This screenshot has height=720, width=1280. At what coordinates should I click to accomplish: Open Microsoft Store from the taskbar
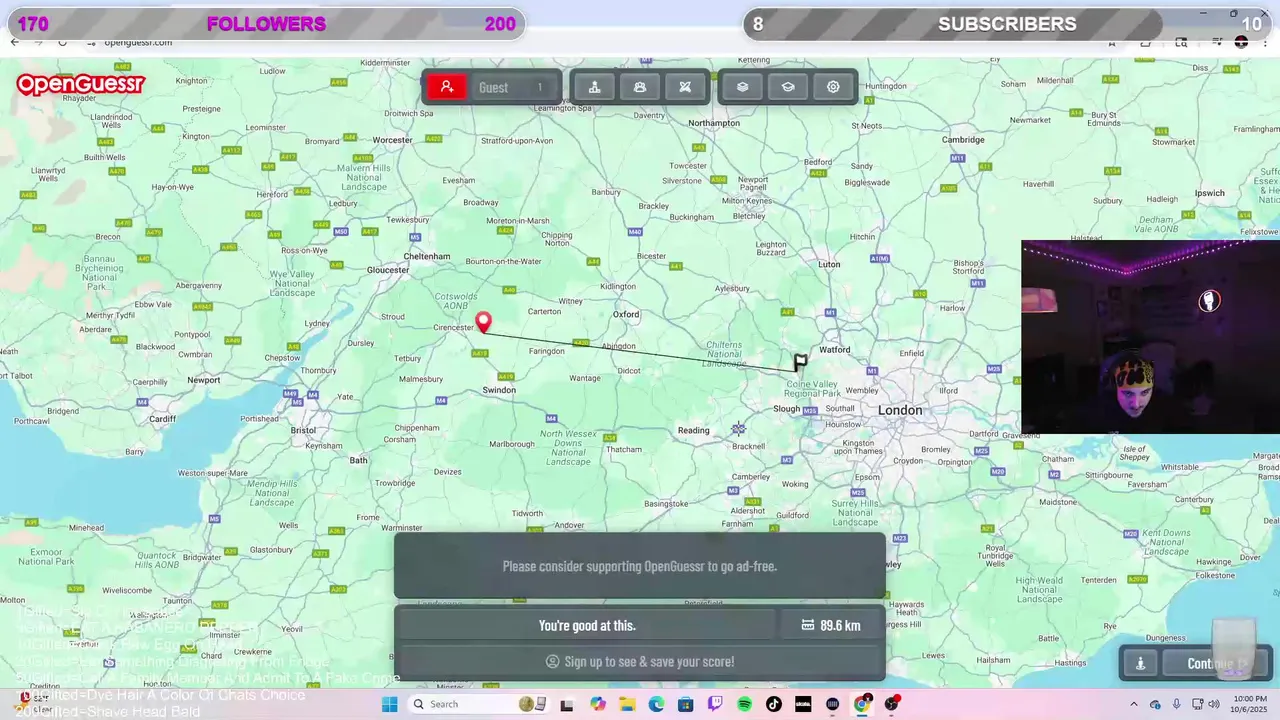pyautogui.click(x=685, y=704)
